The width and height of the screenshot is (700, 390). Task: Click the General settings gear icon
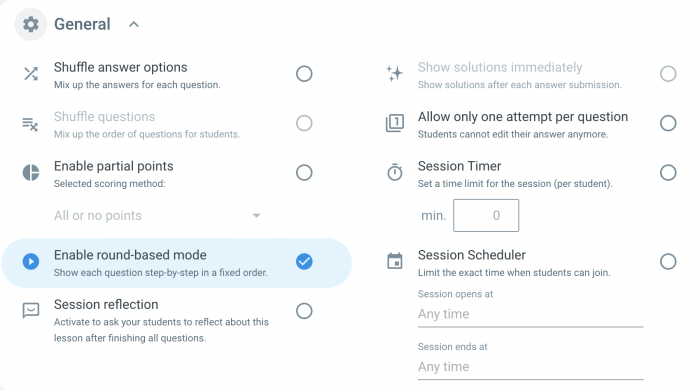click(30, 24)
